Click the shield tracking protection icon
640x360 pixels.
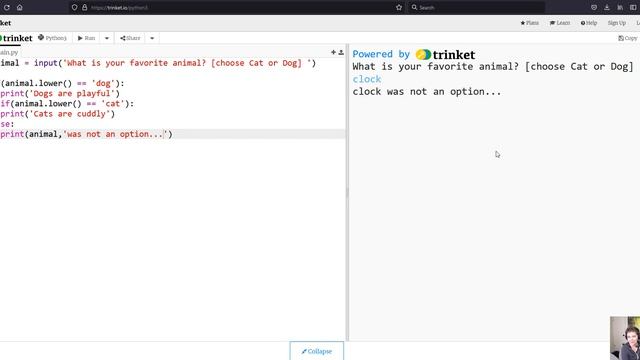pos(74,7)
